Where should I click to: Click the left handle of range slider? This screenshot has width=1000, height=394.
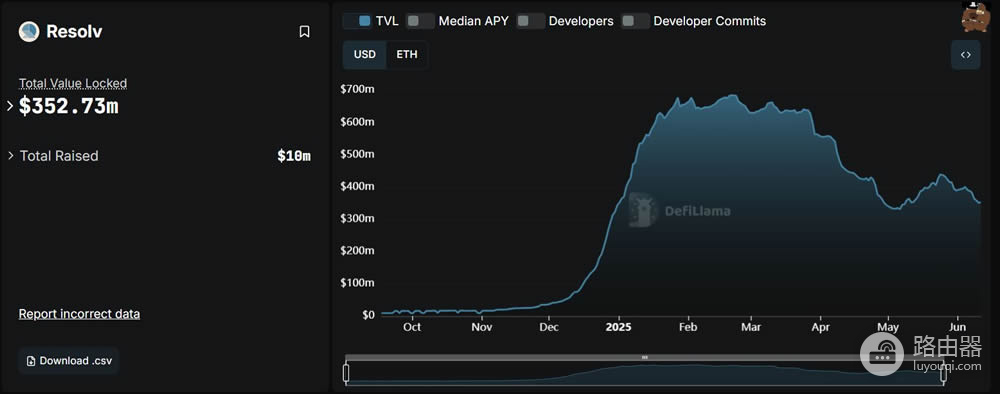[346, 373]
